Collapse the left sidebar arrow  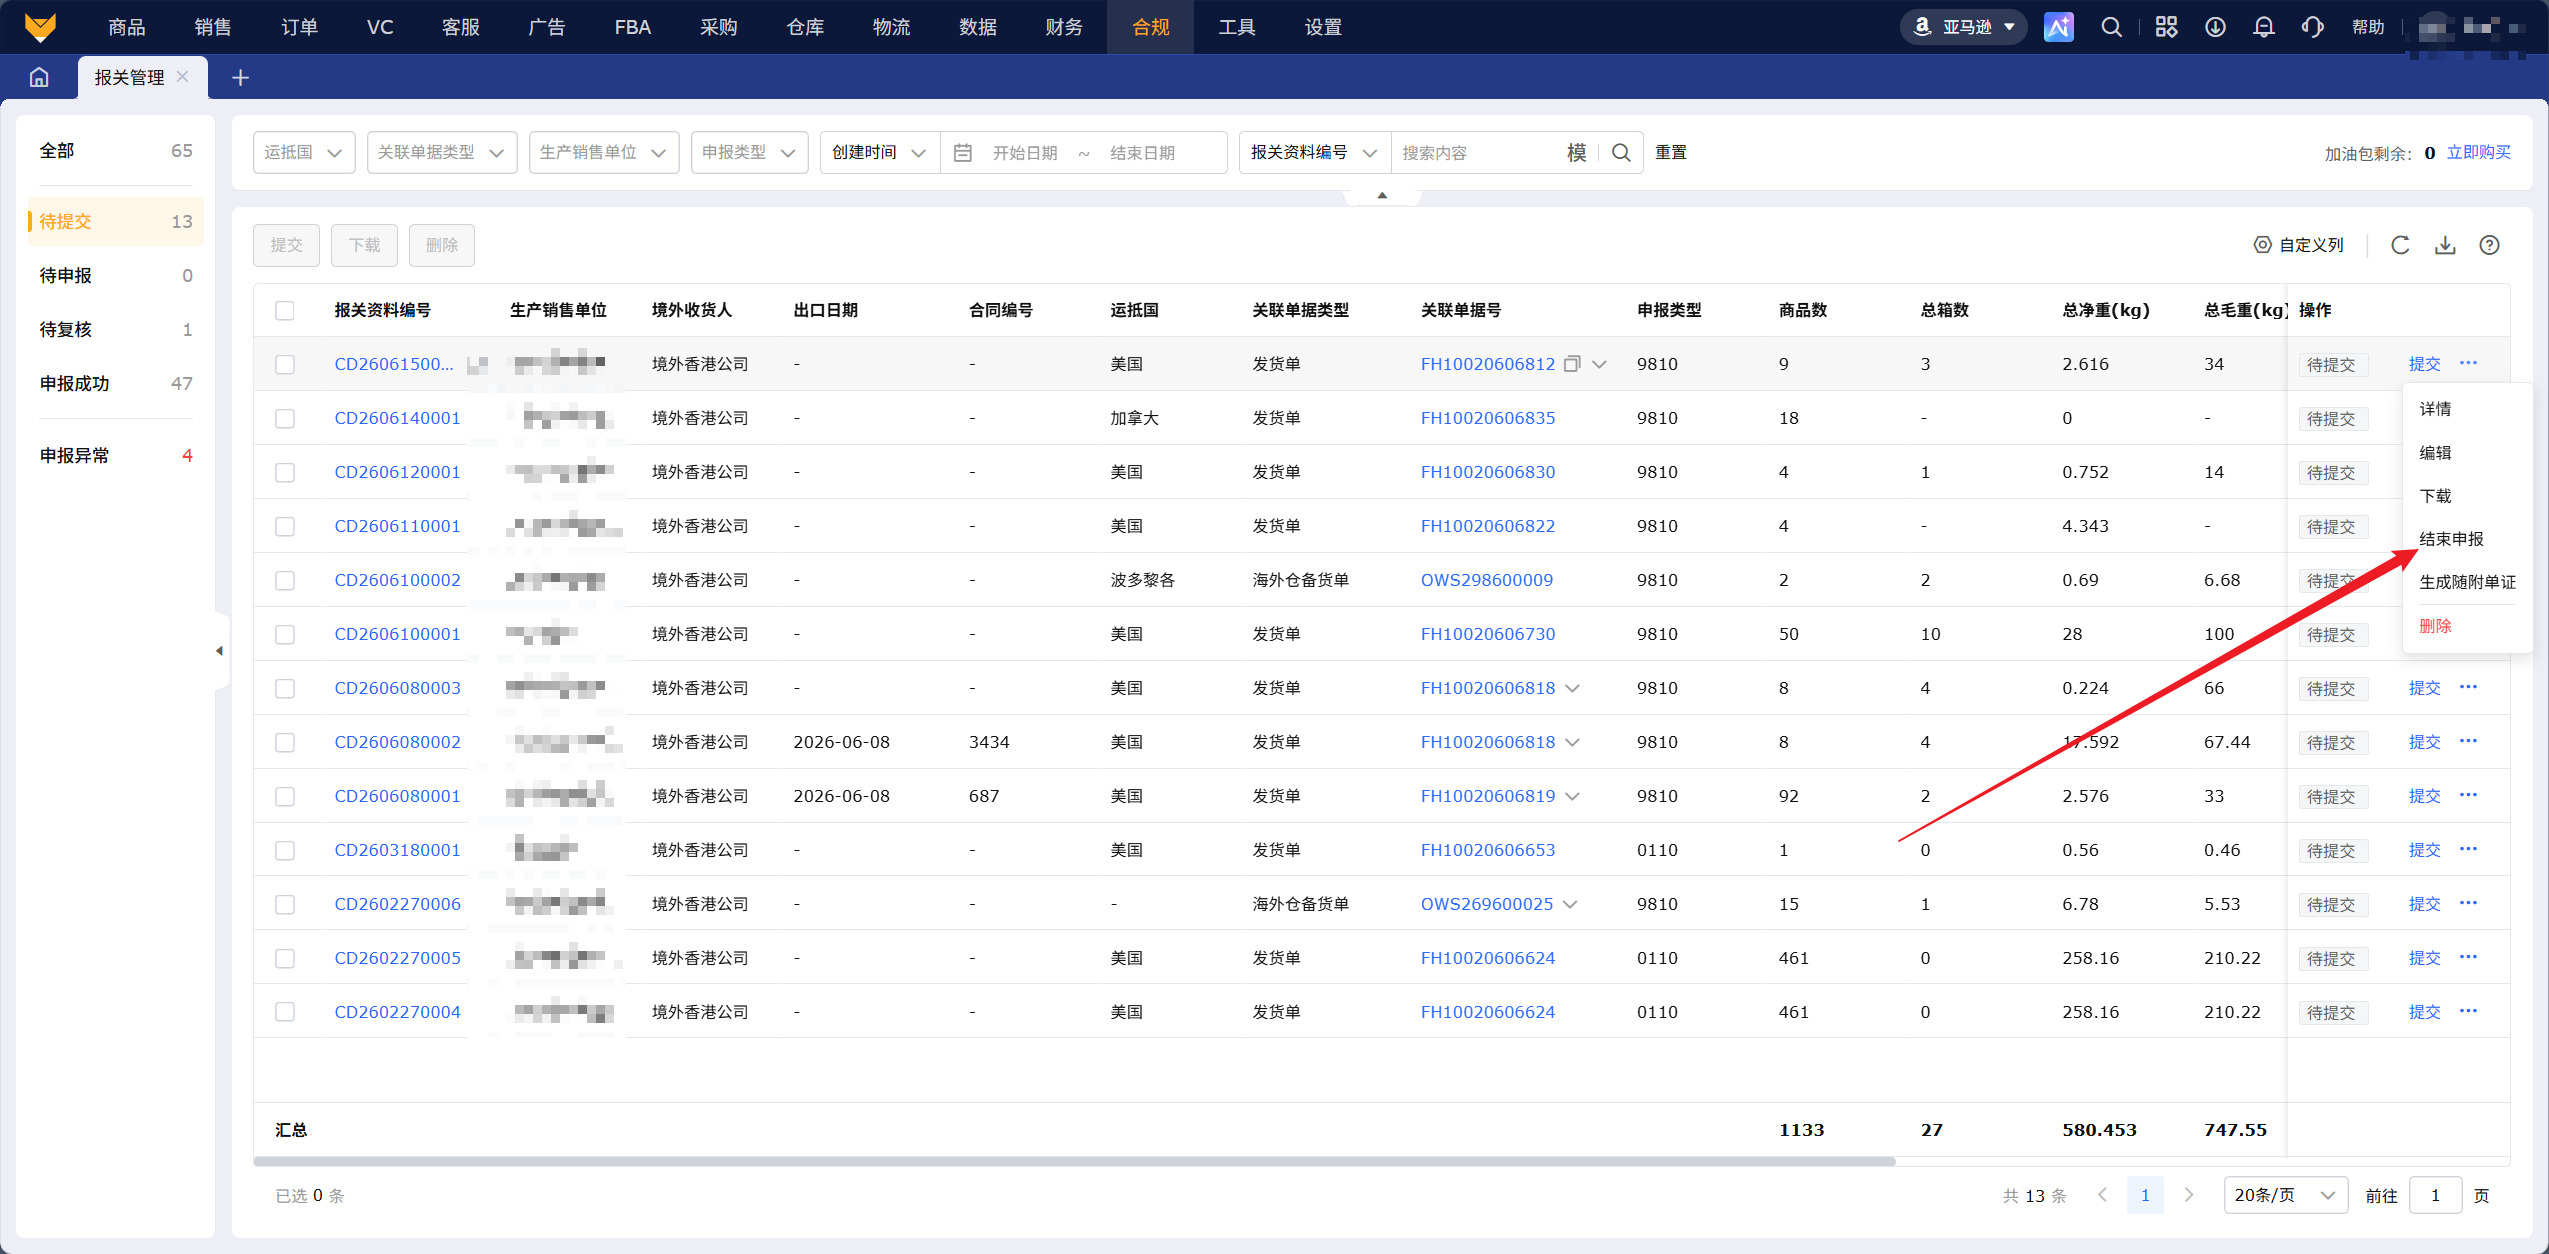[x=219, y=651]
